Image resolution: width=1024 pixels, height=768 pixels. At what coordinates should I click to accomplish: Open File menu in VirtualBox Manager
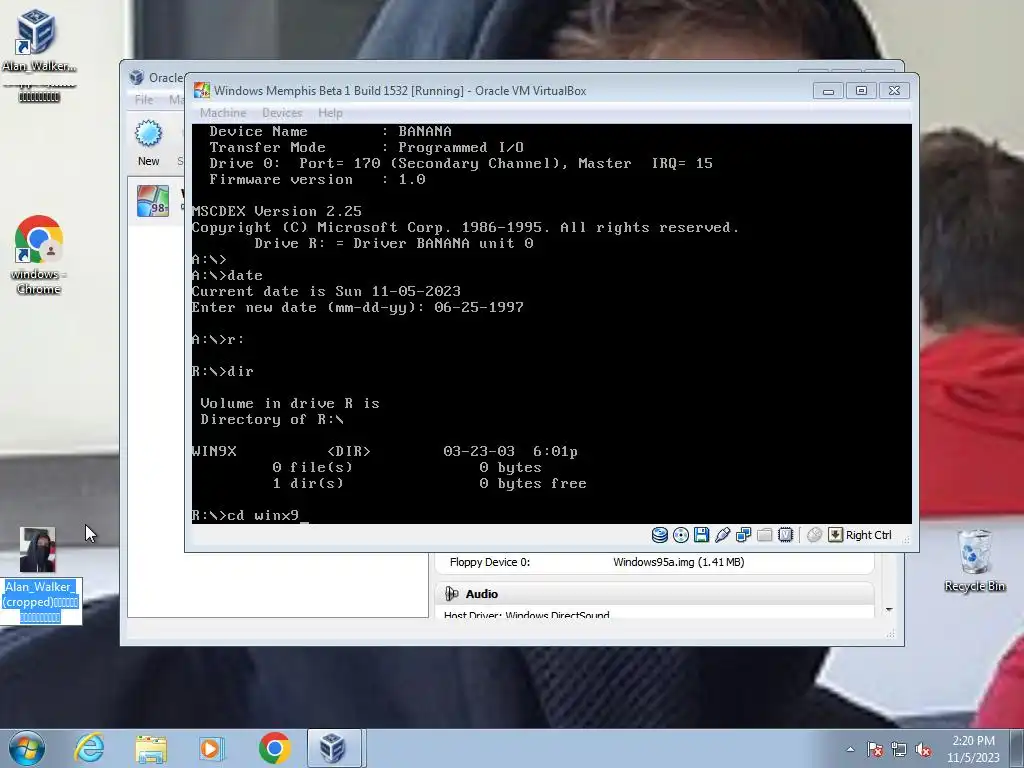pos(144,100)
